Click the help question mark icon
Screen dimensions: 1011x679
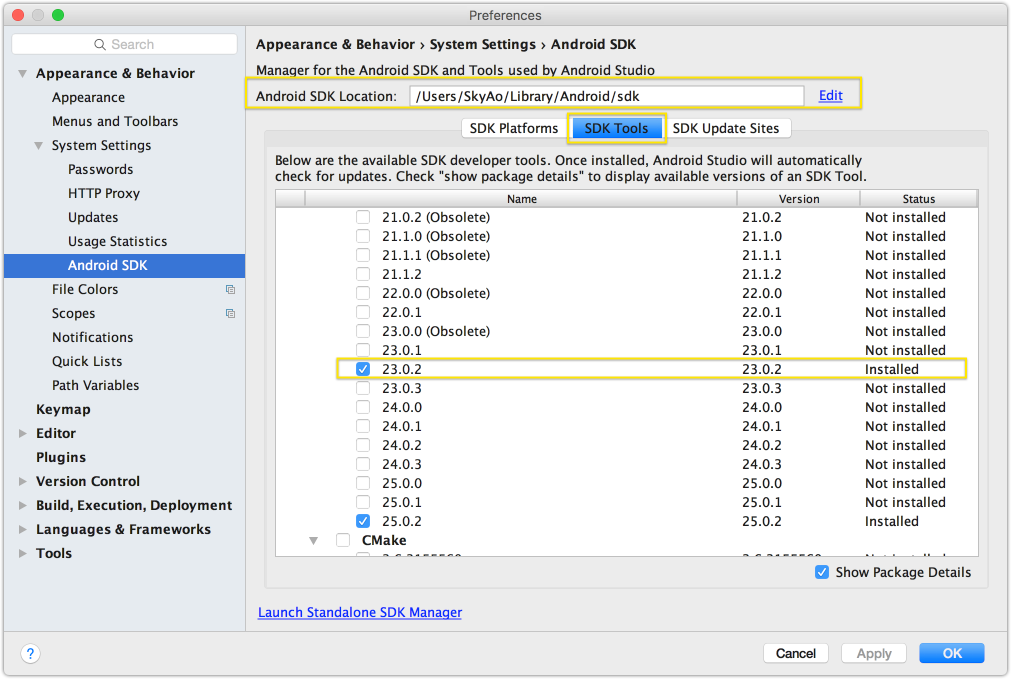[30, 653]
